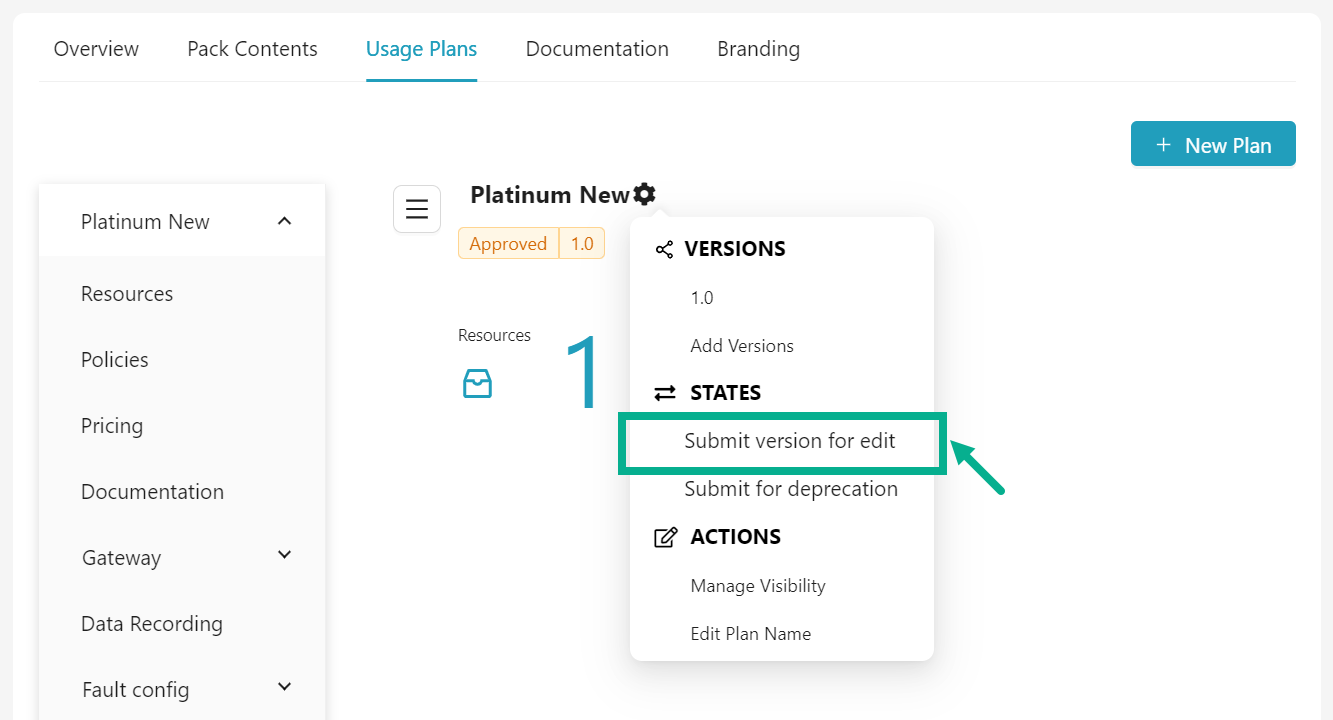Go to the Documentation tab
Screen dimensions: 1333x720
click(597, 49)
